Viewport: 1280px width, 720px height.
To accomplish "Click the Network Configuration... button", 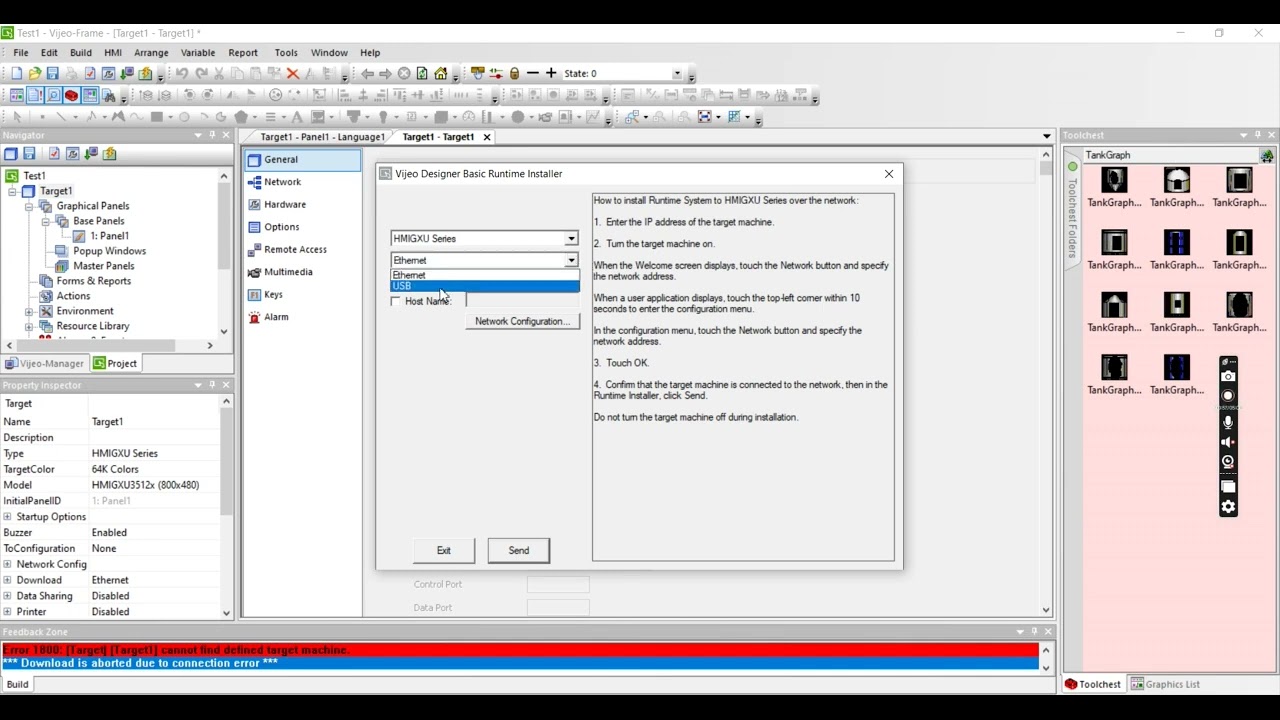I will (522, 321).
